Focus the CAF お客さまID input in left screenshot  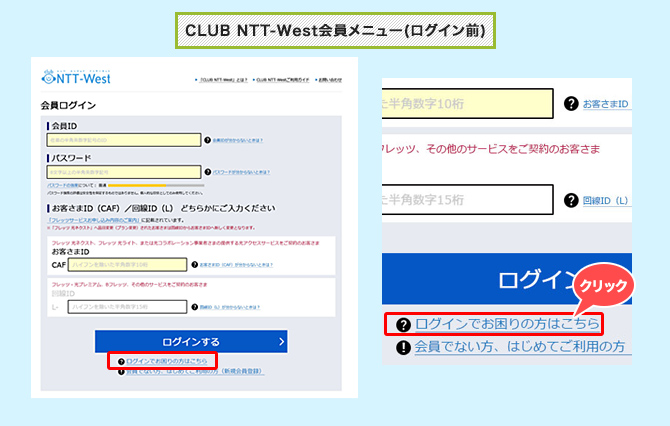tap(127, 264)
